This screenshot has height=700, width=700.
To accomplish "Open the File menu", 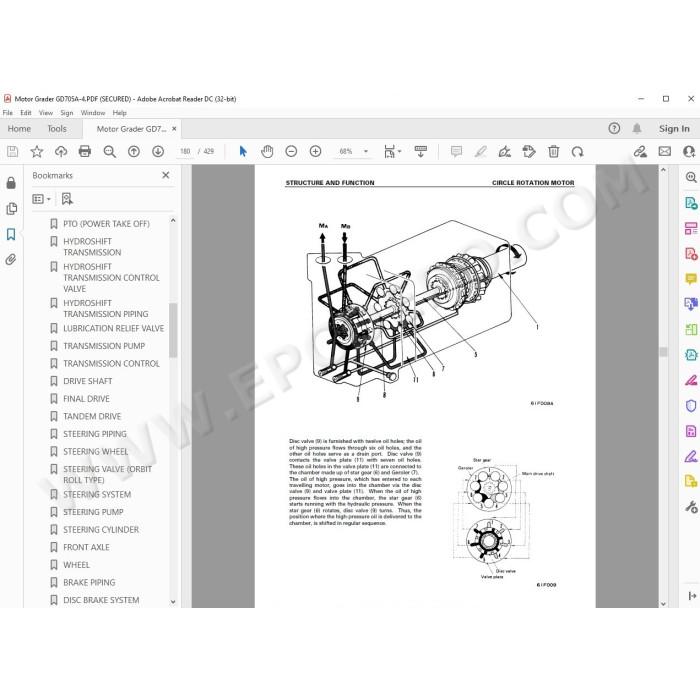I will (x=8, y=113).
